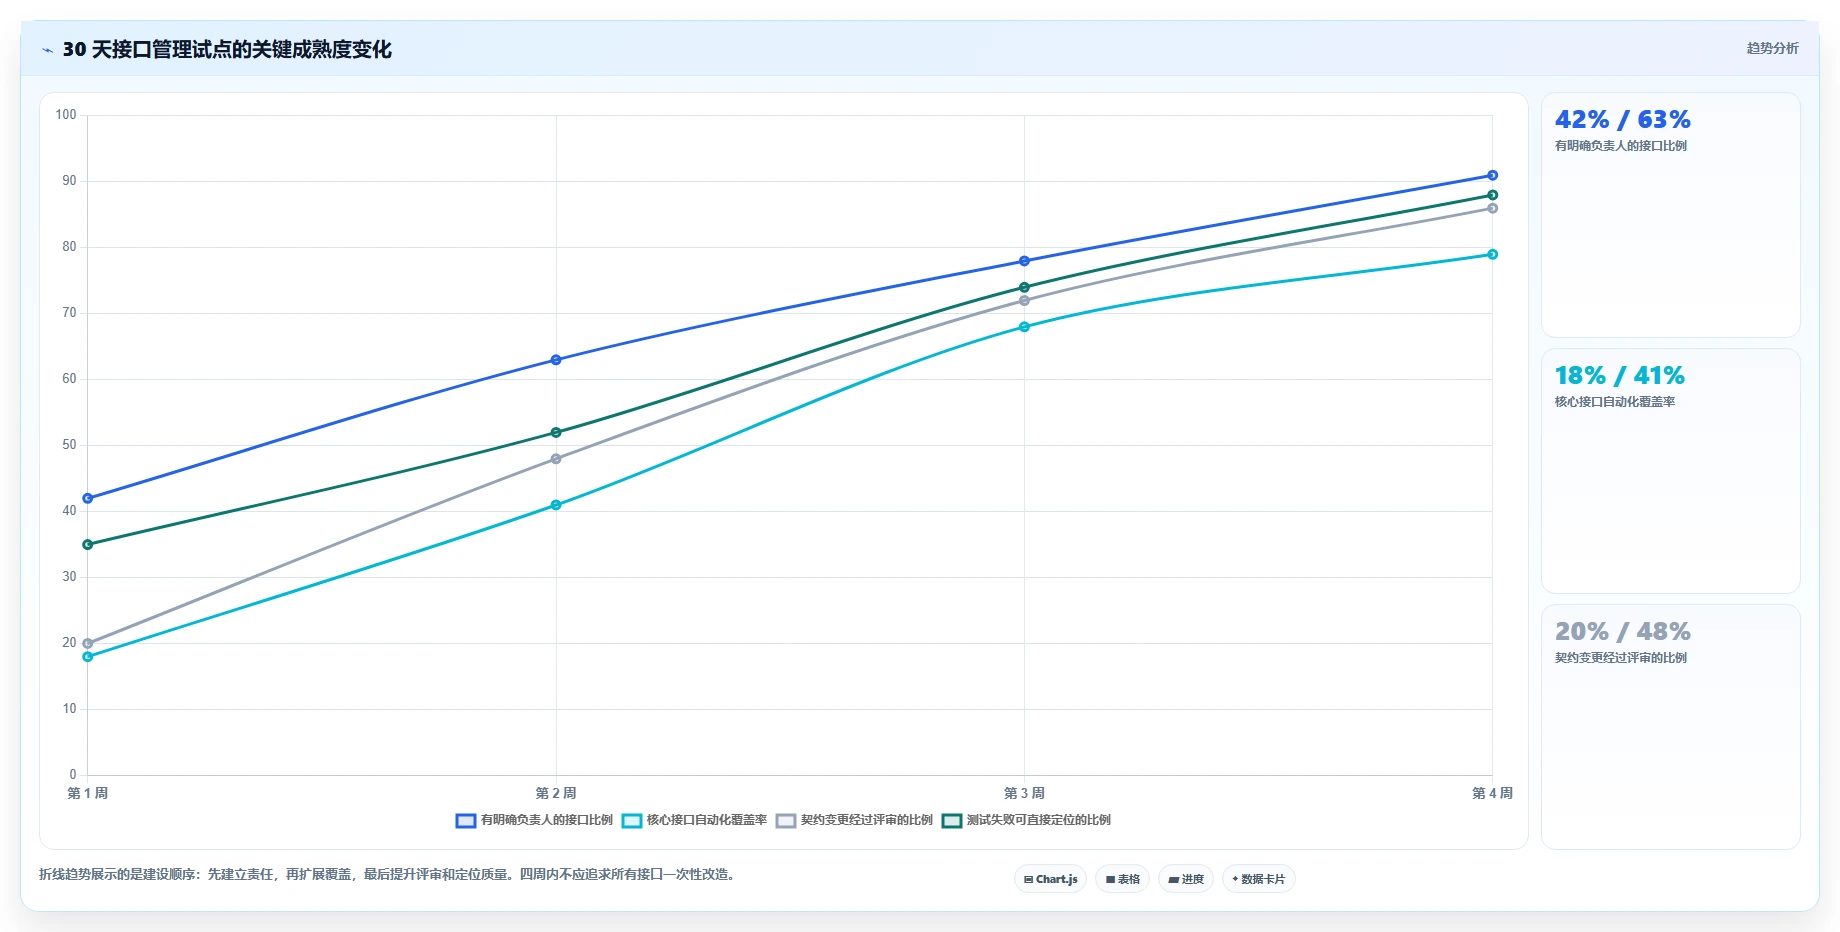Toggle the 核心接口自动化覆盖率 legend entry
Screen dimensions: 1840x932
pyautogui.click(x=694, y=820)
